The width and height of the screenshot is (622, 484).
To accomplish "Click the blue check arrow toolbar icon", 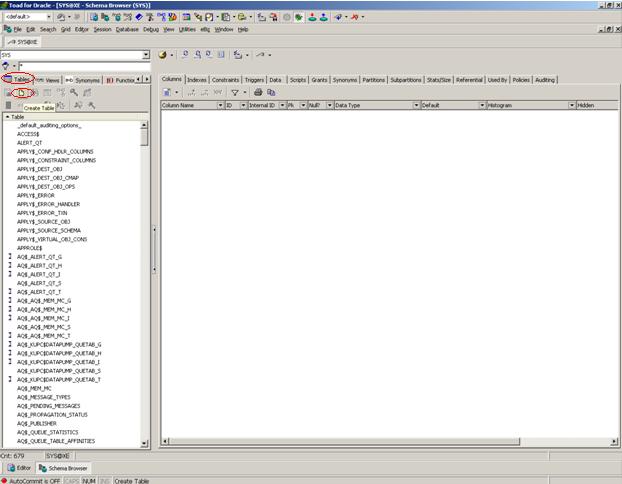I will (338, 17).
